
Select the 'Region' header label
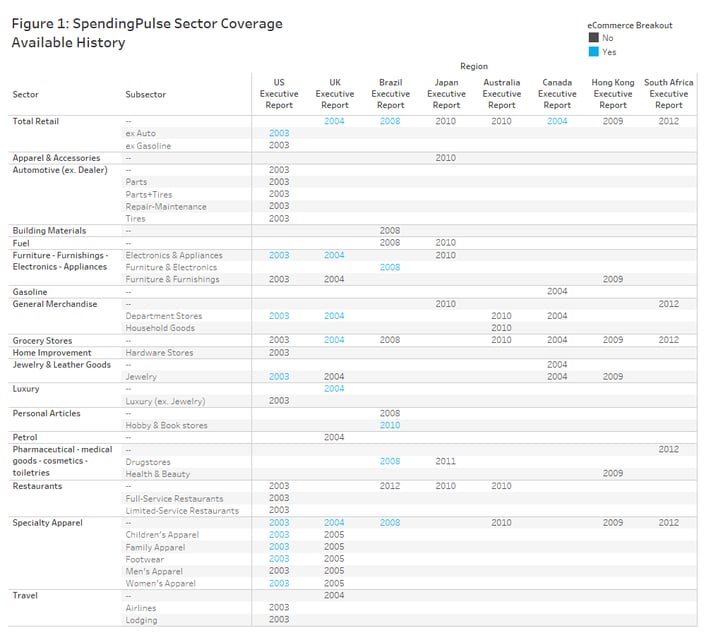click(x=474, y=66)
